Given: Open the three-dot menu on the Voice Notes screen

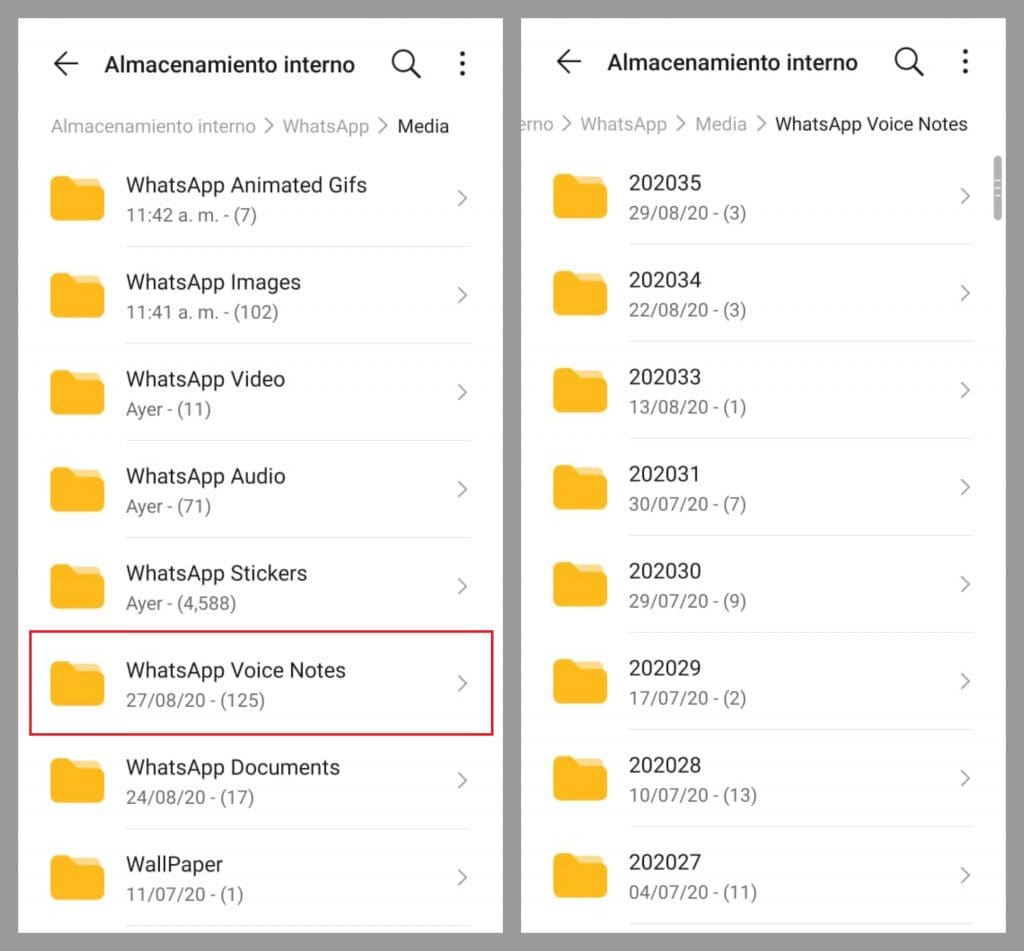Looking at the screenshot, I should coord(965,61).
